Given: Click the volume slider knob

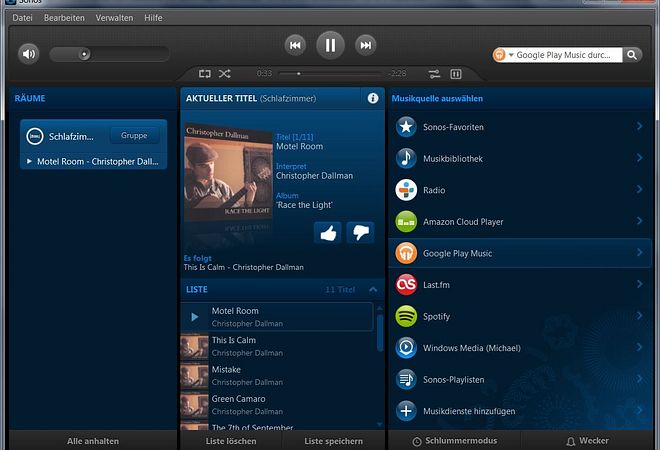Looking at the screenshot, I should (84, 54).
